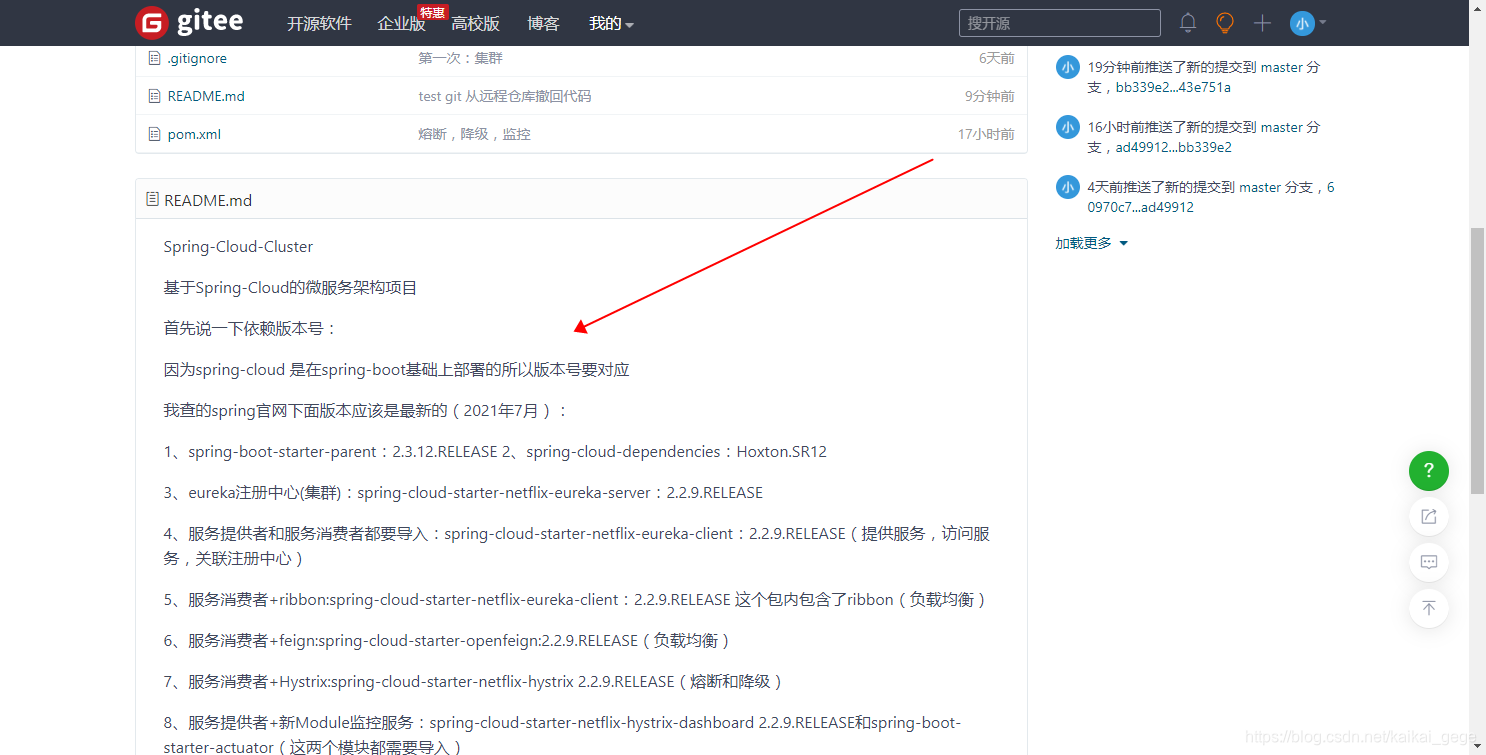
Task: Open the user avatar dropdown menu
Action: click(x=1303, y=22)
